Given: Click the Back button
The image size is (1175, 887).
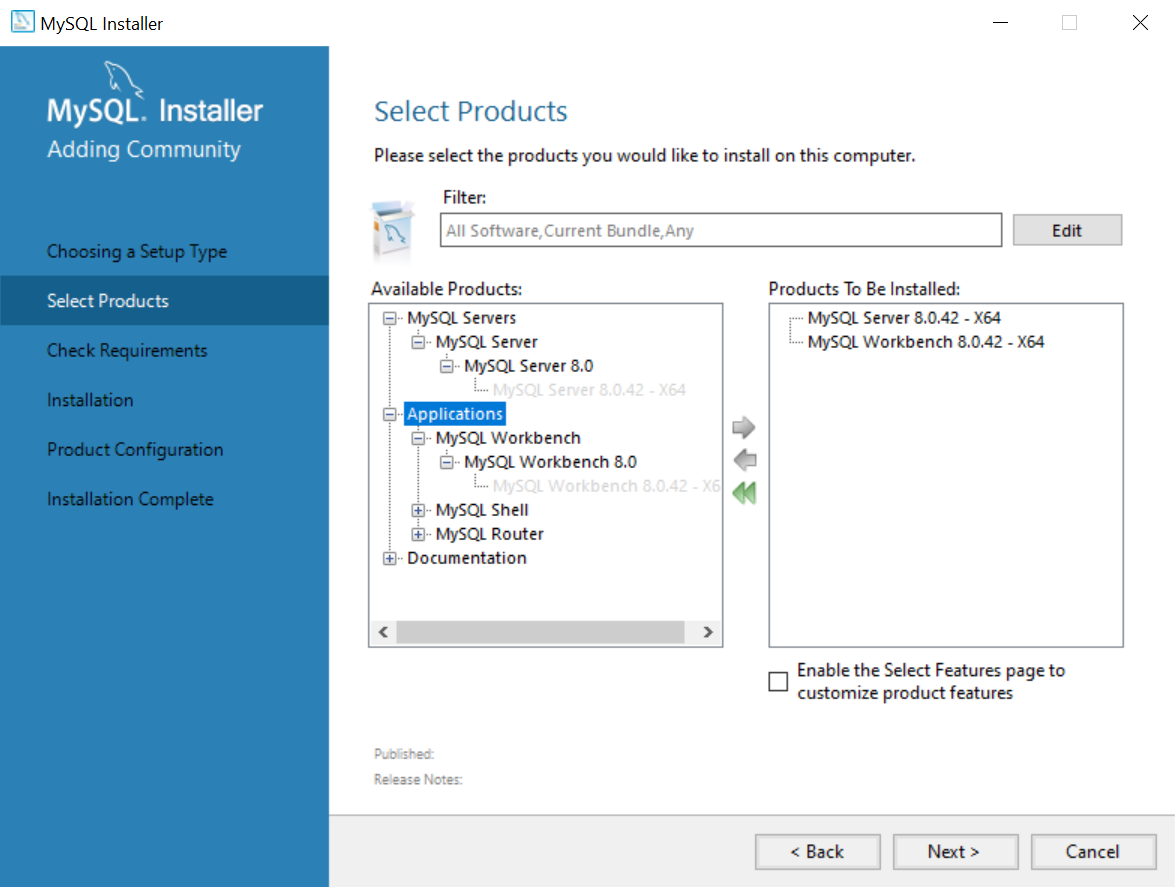Looking at the screenshot, I should [x=818, y=852].
